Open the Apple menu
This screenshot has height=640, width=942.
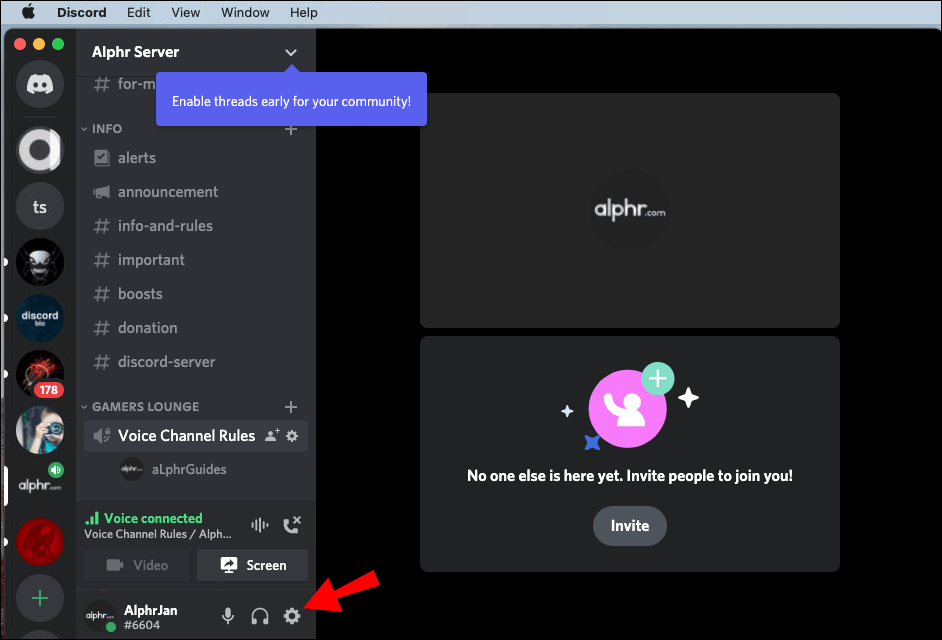tap(28, 12)
